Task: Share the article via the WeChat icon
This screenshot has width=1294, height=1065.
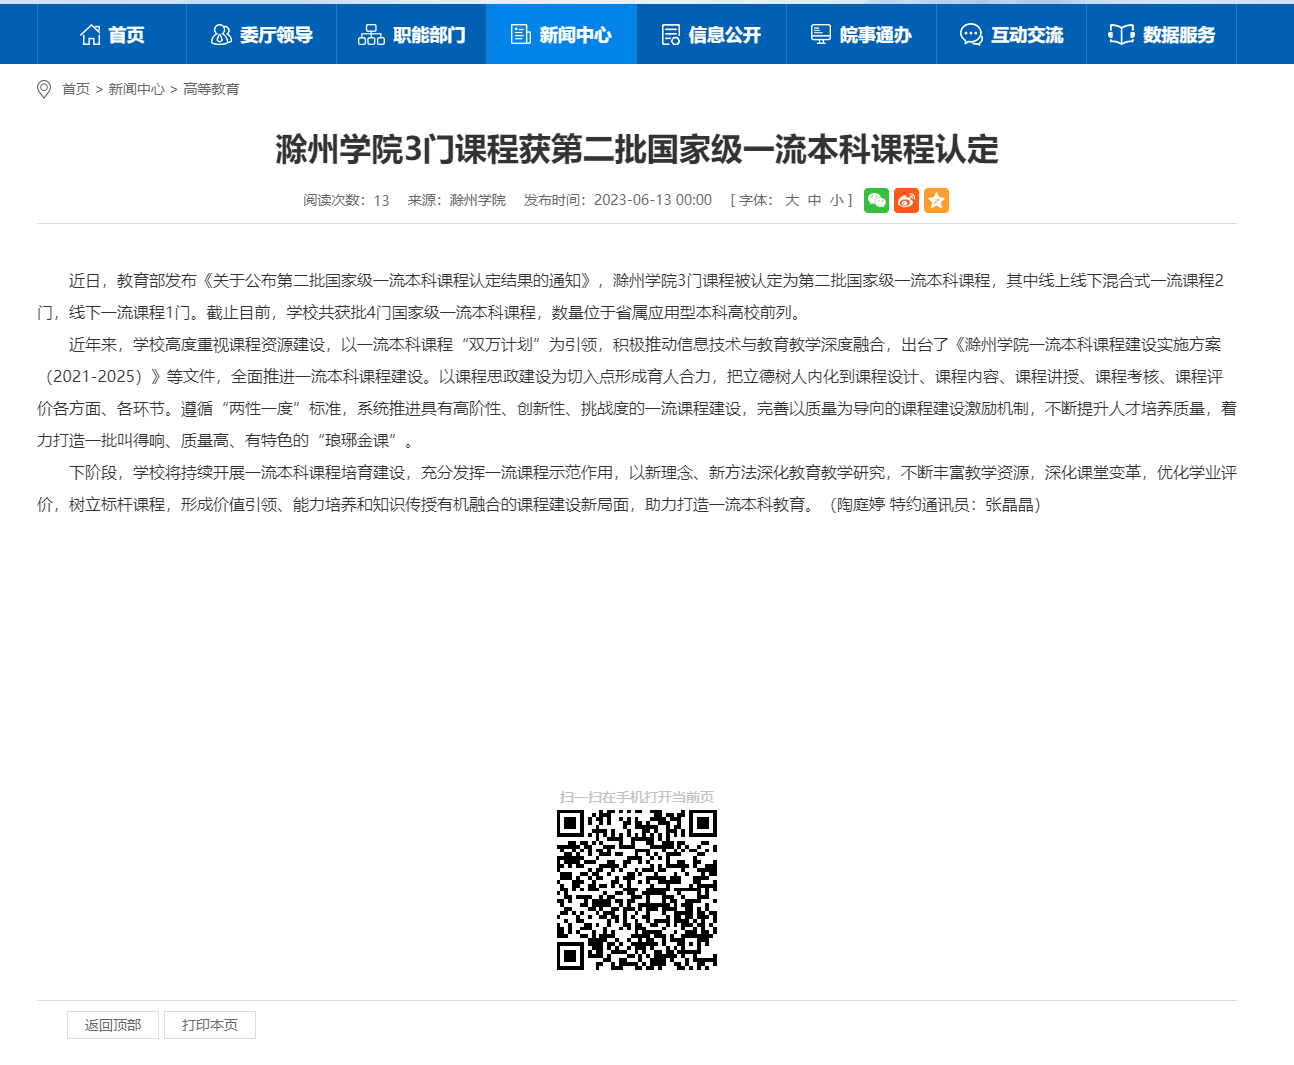Action: click(876, 201)
